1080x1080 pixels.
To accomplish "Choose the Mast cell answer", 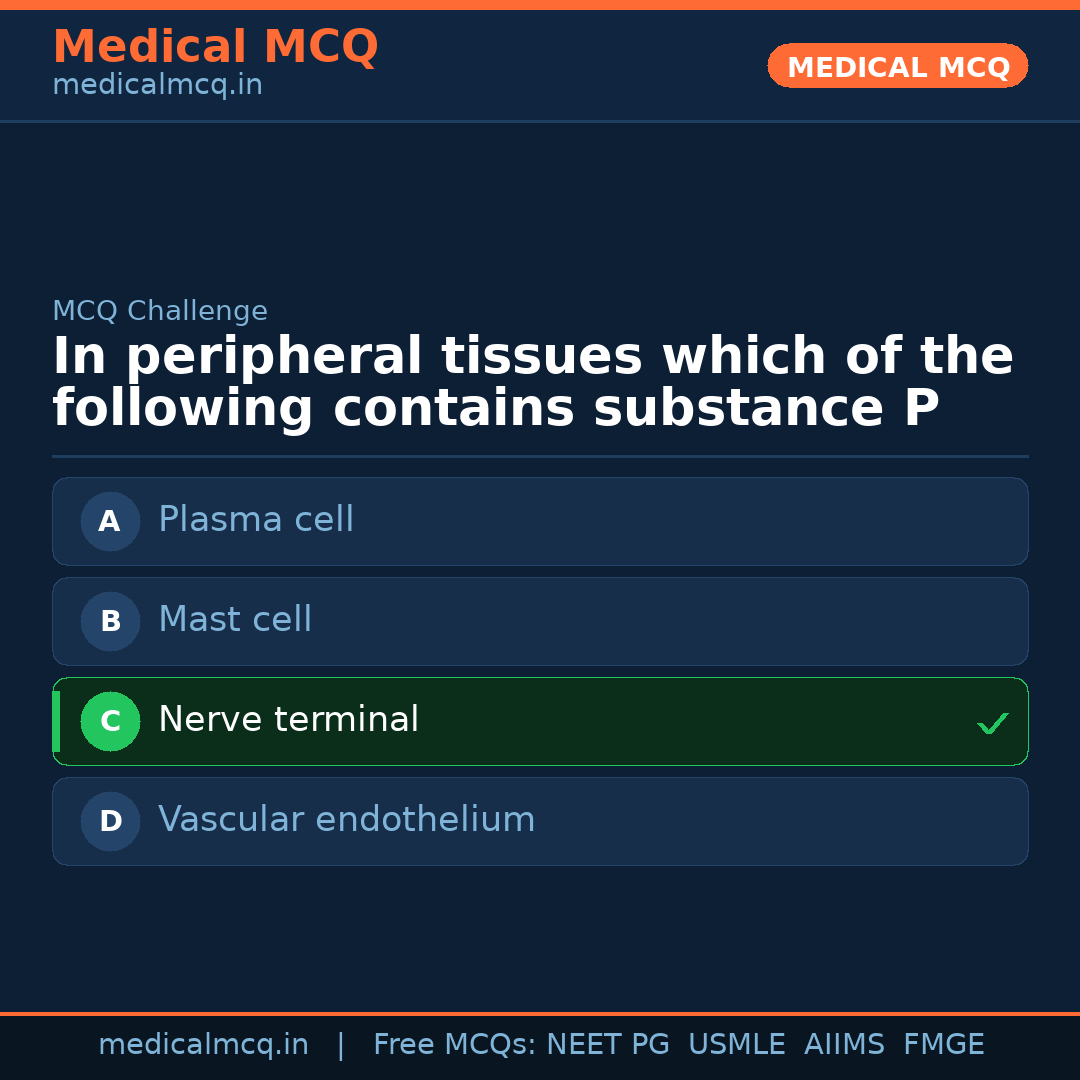I will pyautogui.click(x=235, y=620).
